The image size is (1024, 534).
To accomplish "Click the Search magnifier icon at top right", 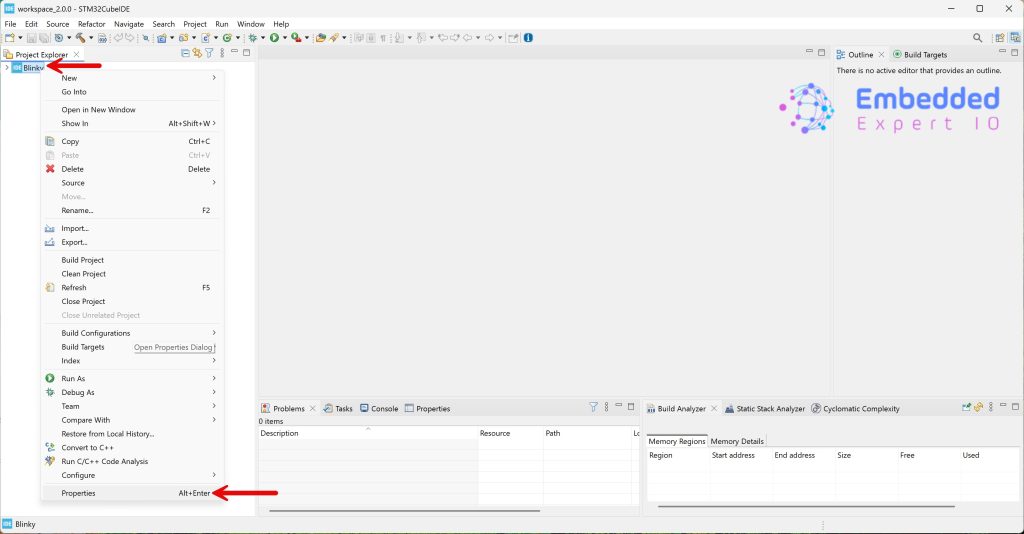I will coord(978,38).
